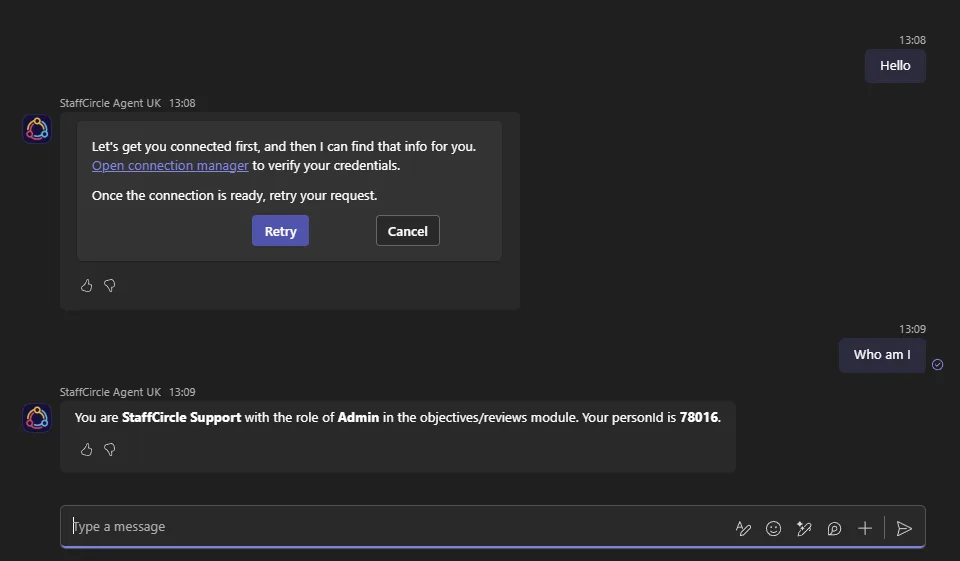Like the connection manager message with thumbs up
Image resolution: width=960 pixels, height=561 pixels.
coord(86,285)
